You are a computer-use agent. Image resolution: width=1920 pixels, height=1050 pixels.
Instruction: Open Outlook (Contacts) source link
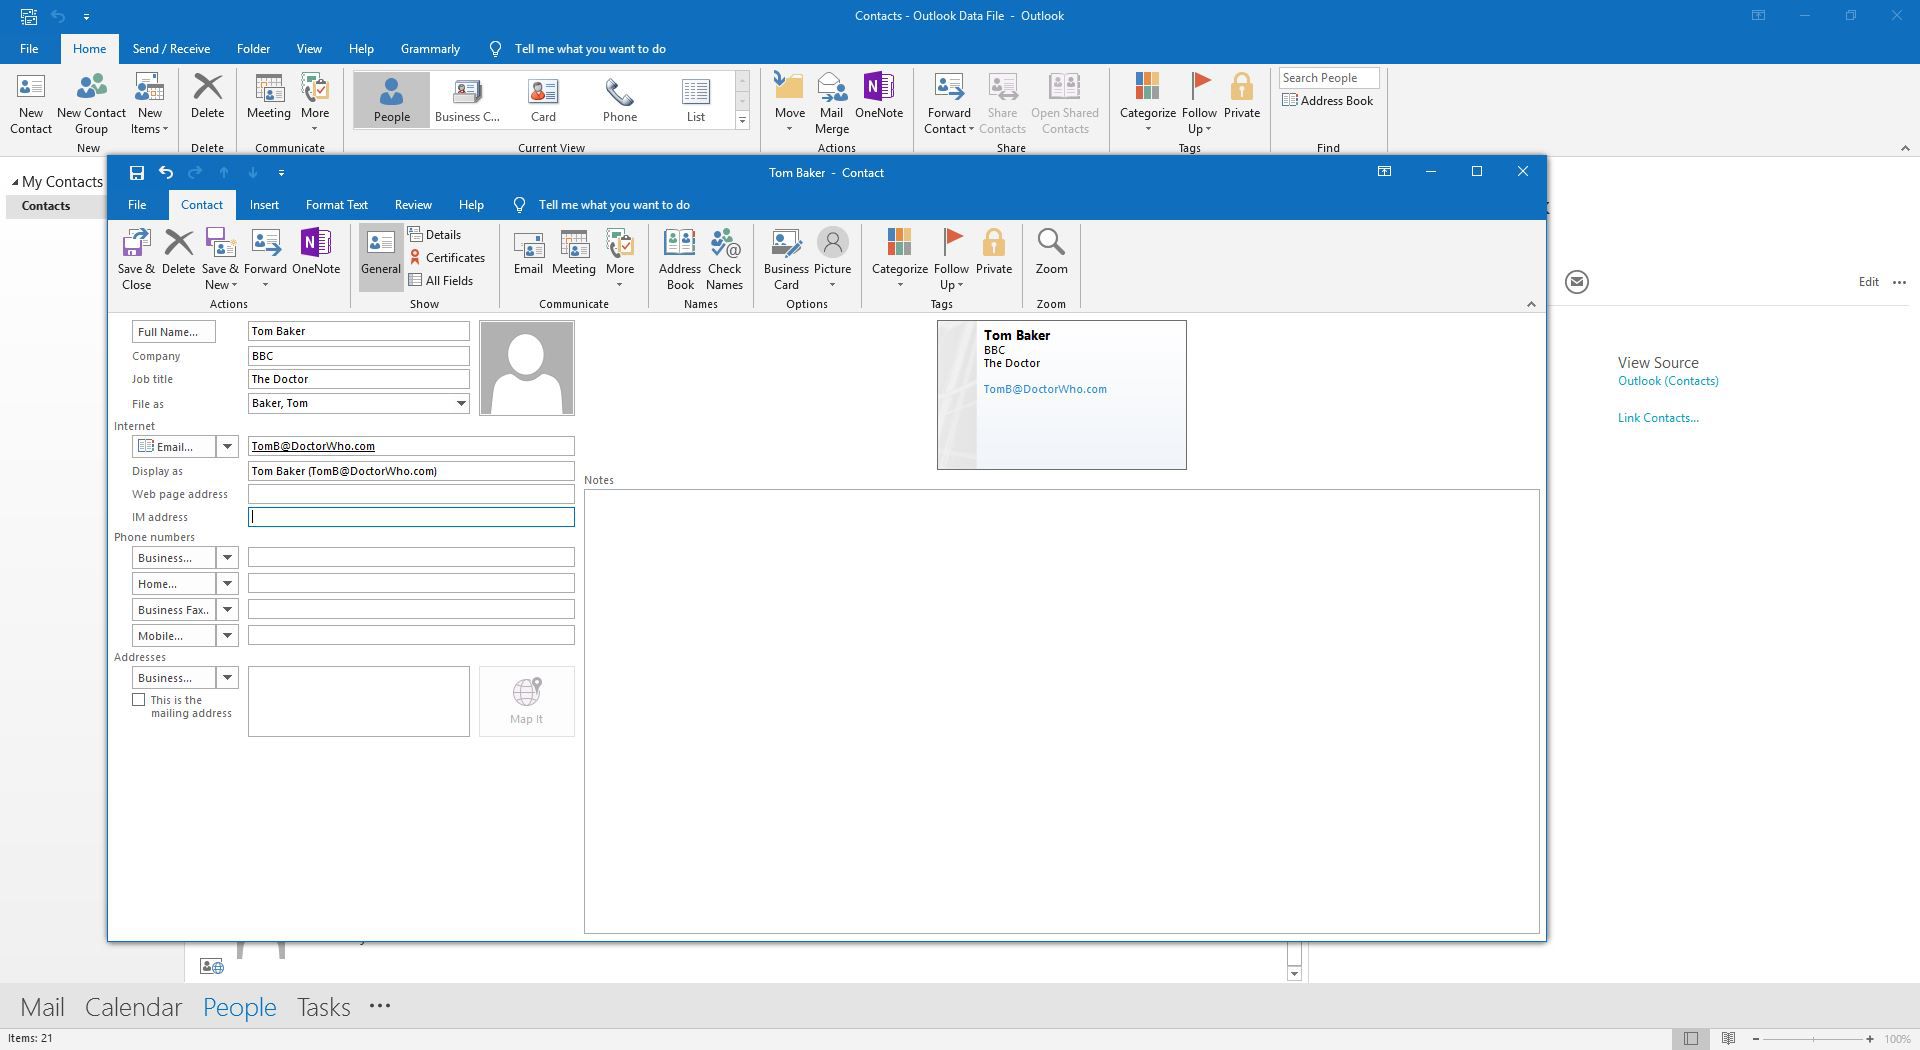(1668, 381)
